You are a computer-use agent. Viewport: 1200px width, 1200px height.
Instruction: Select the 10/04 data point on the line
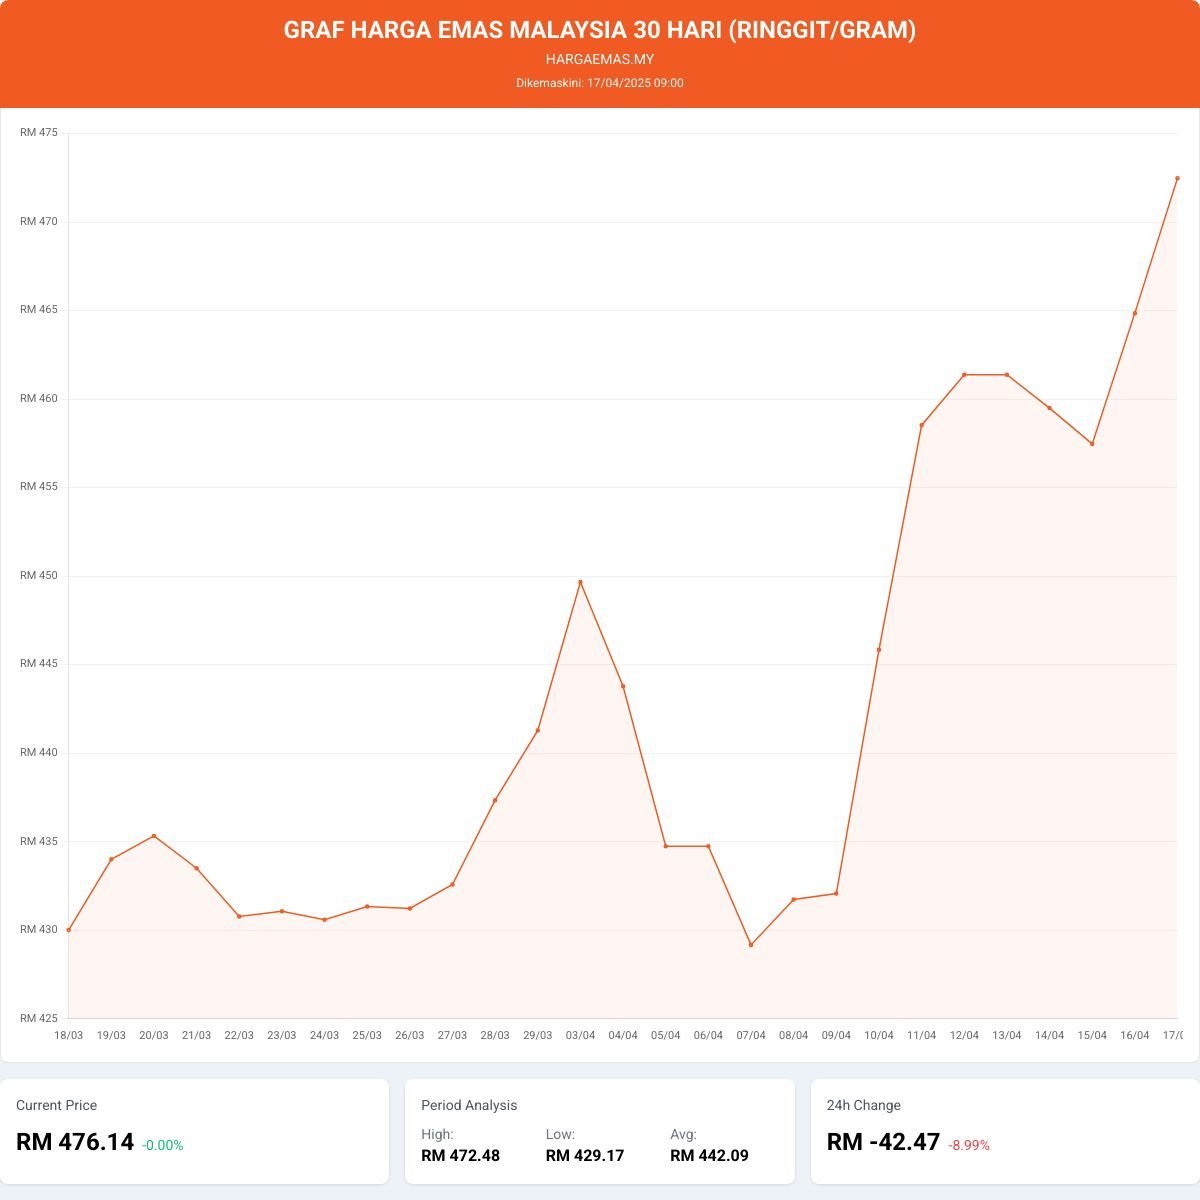[879, 650]
